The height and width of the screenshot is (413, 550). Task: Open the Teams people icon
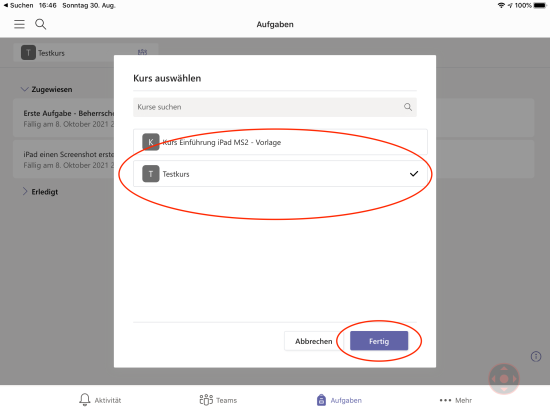(206, 400)
